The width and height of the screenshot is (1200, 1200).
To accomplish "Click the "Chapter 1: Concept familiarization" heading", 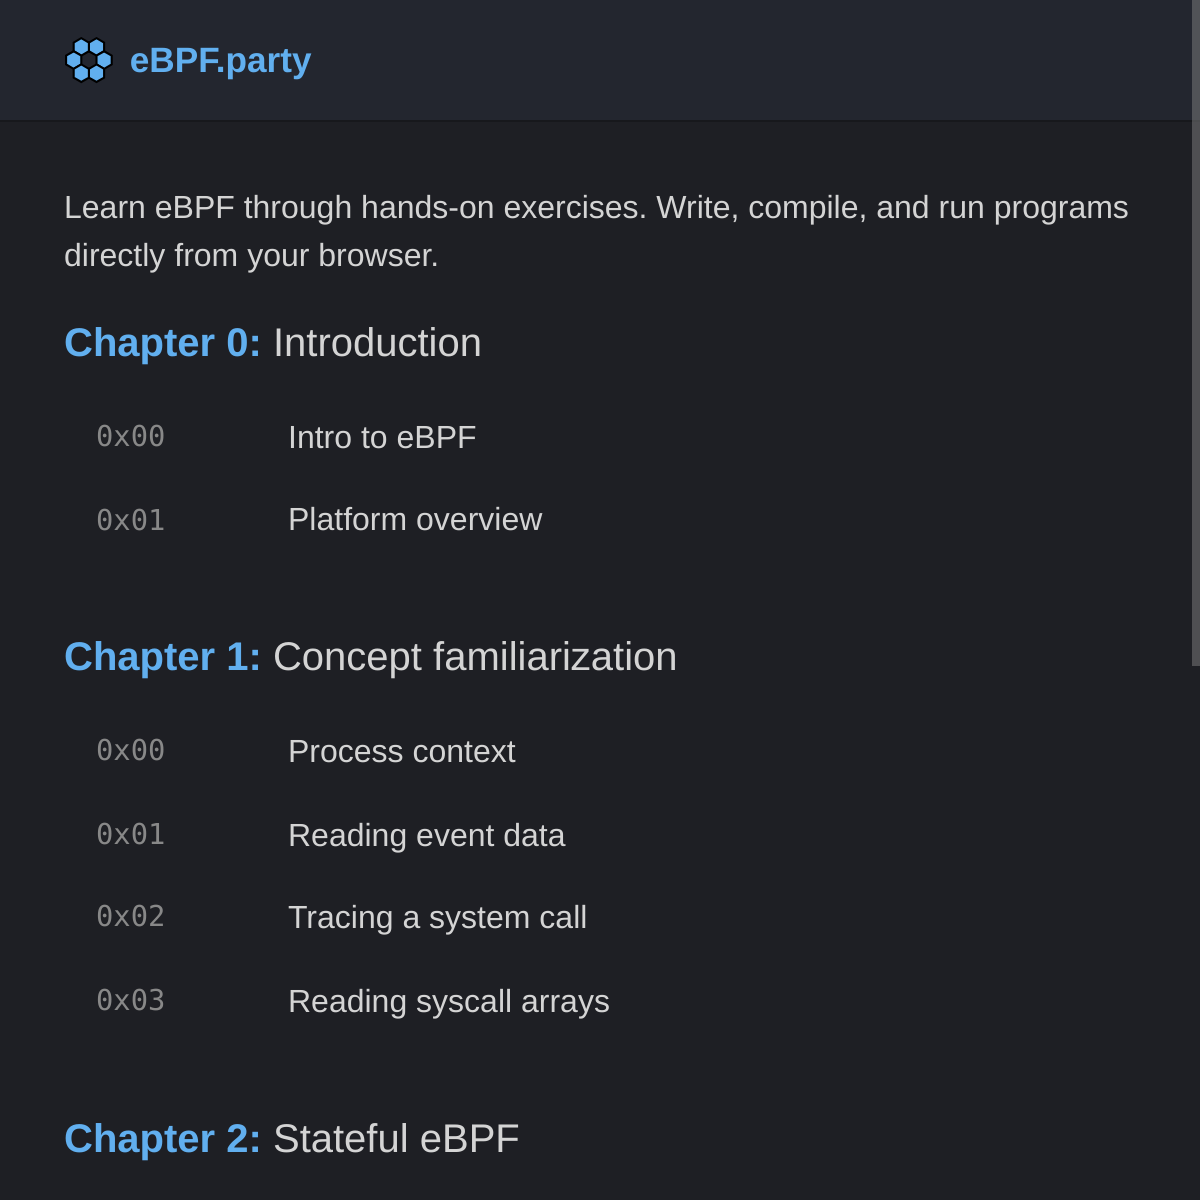I will pos(370,656).
